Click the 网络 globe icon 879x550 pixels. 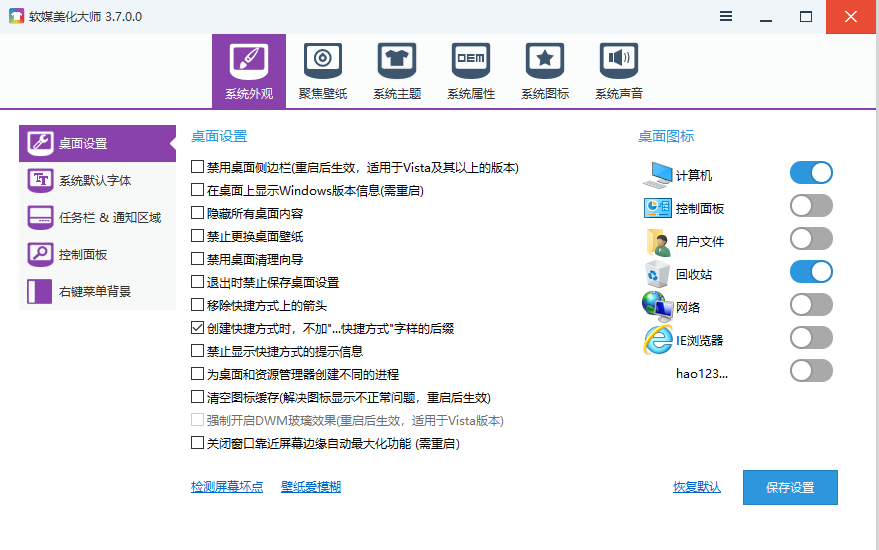658,306
